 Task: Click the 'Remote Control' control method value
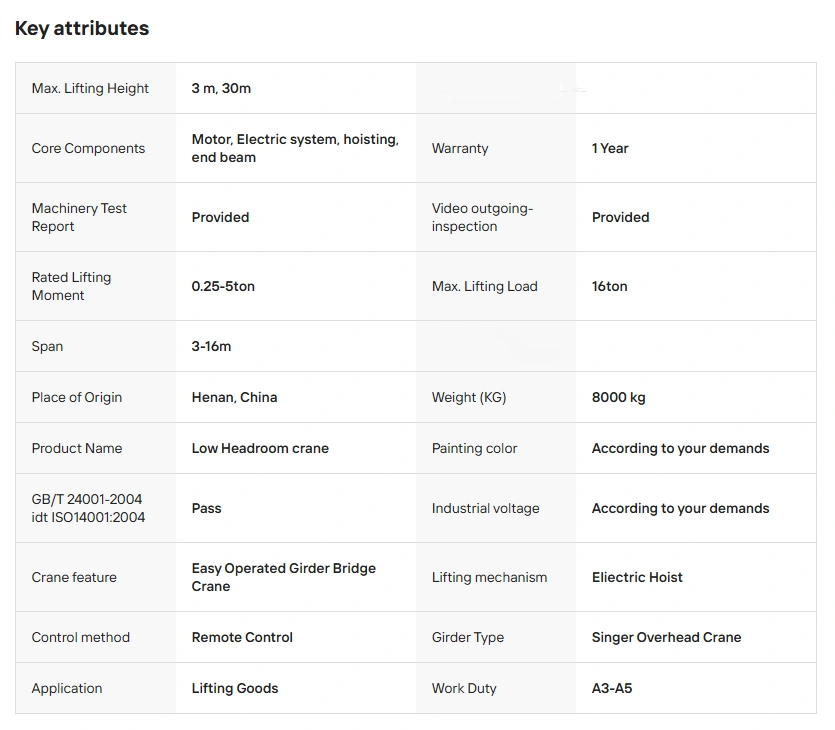pos(242,637)
